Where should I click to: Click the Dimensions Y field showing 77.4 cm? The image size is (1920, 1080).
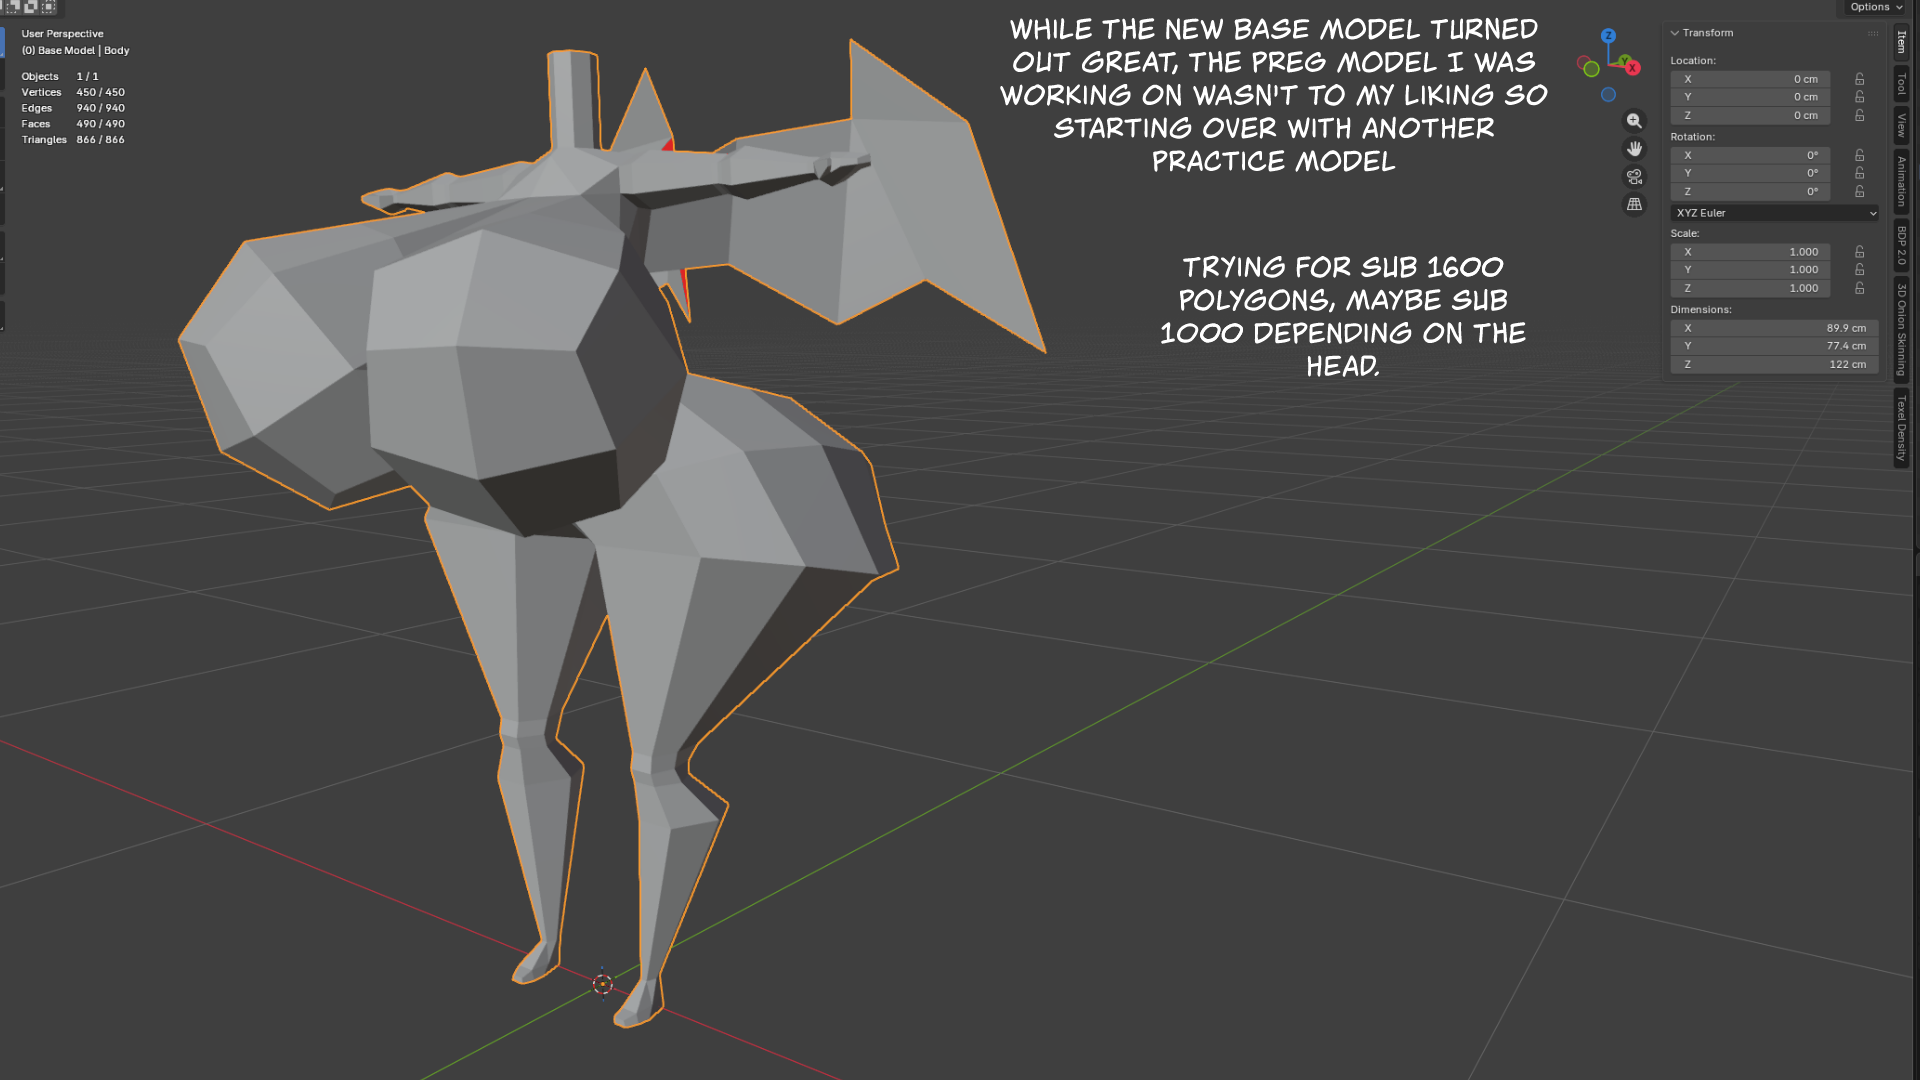1774,346
